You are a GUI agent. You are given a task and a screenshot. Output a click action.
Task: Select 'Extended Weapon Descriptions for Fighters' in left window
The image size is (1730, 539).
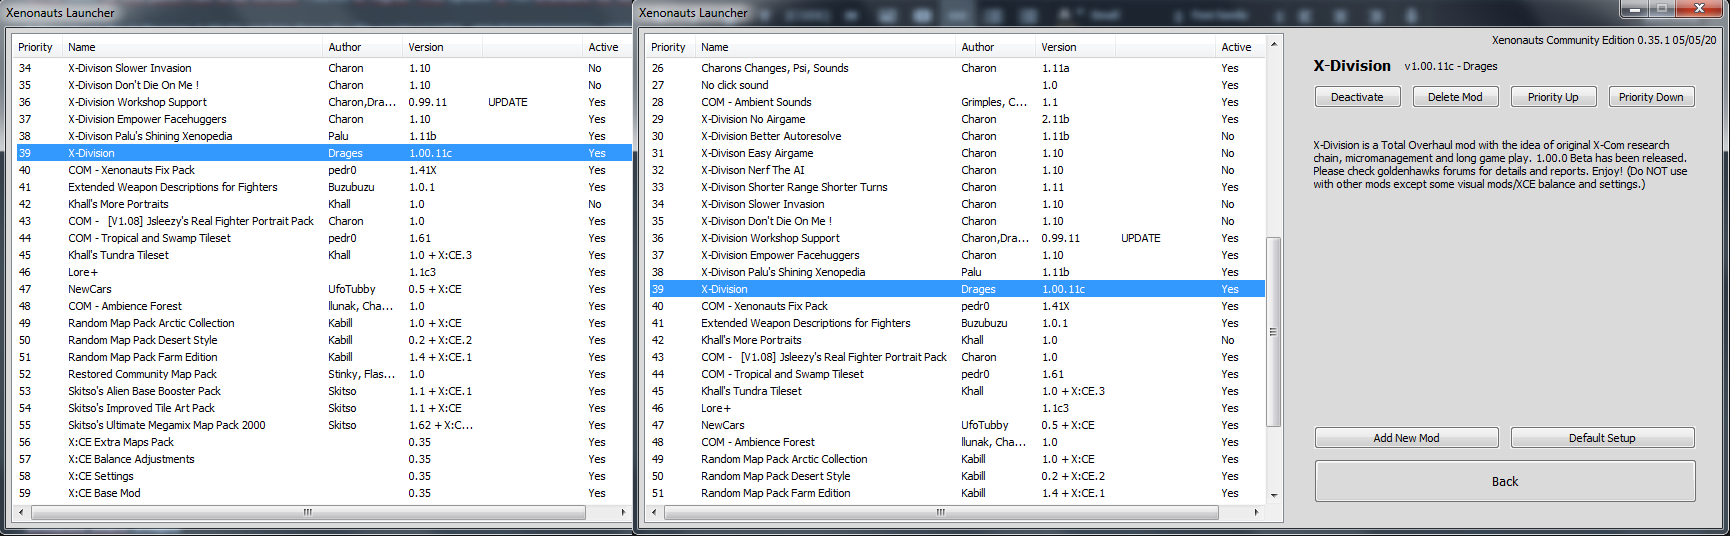[323, 187]
